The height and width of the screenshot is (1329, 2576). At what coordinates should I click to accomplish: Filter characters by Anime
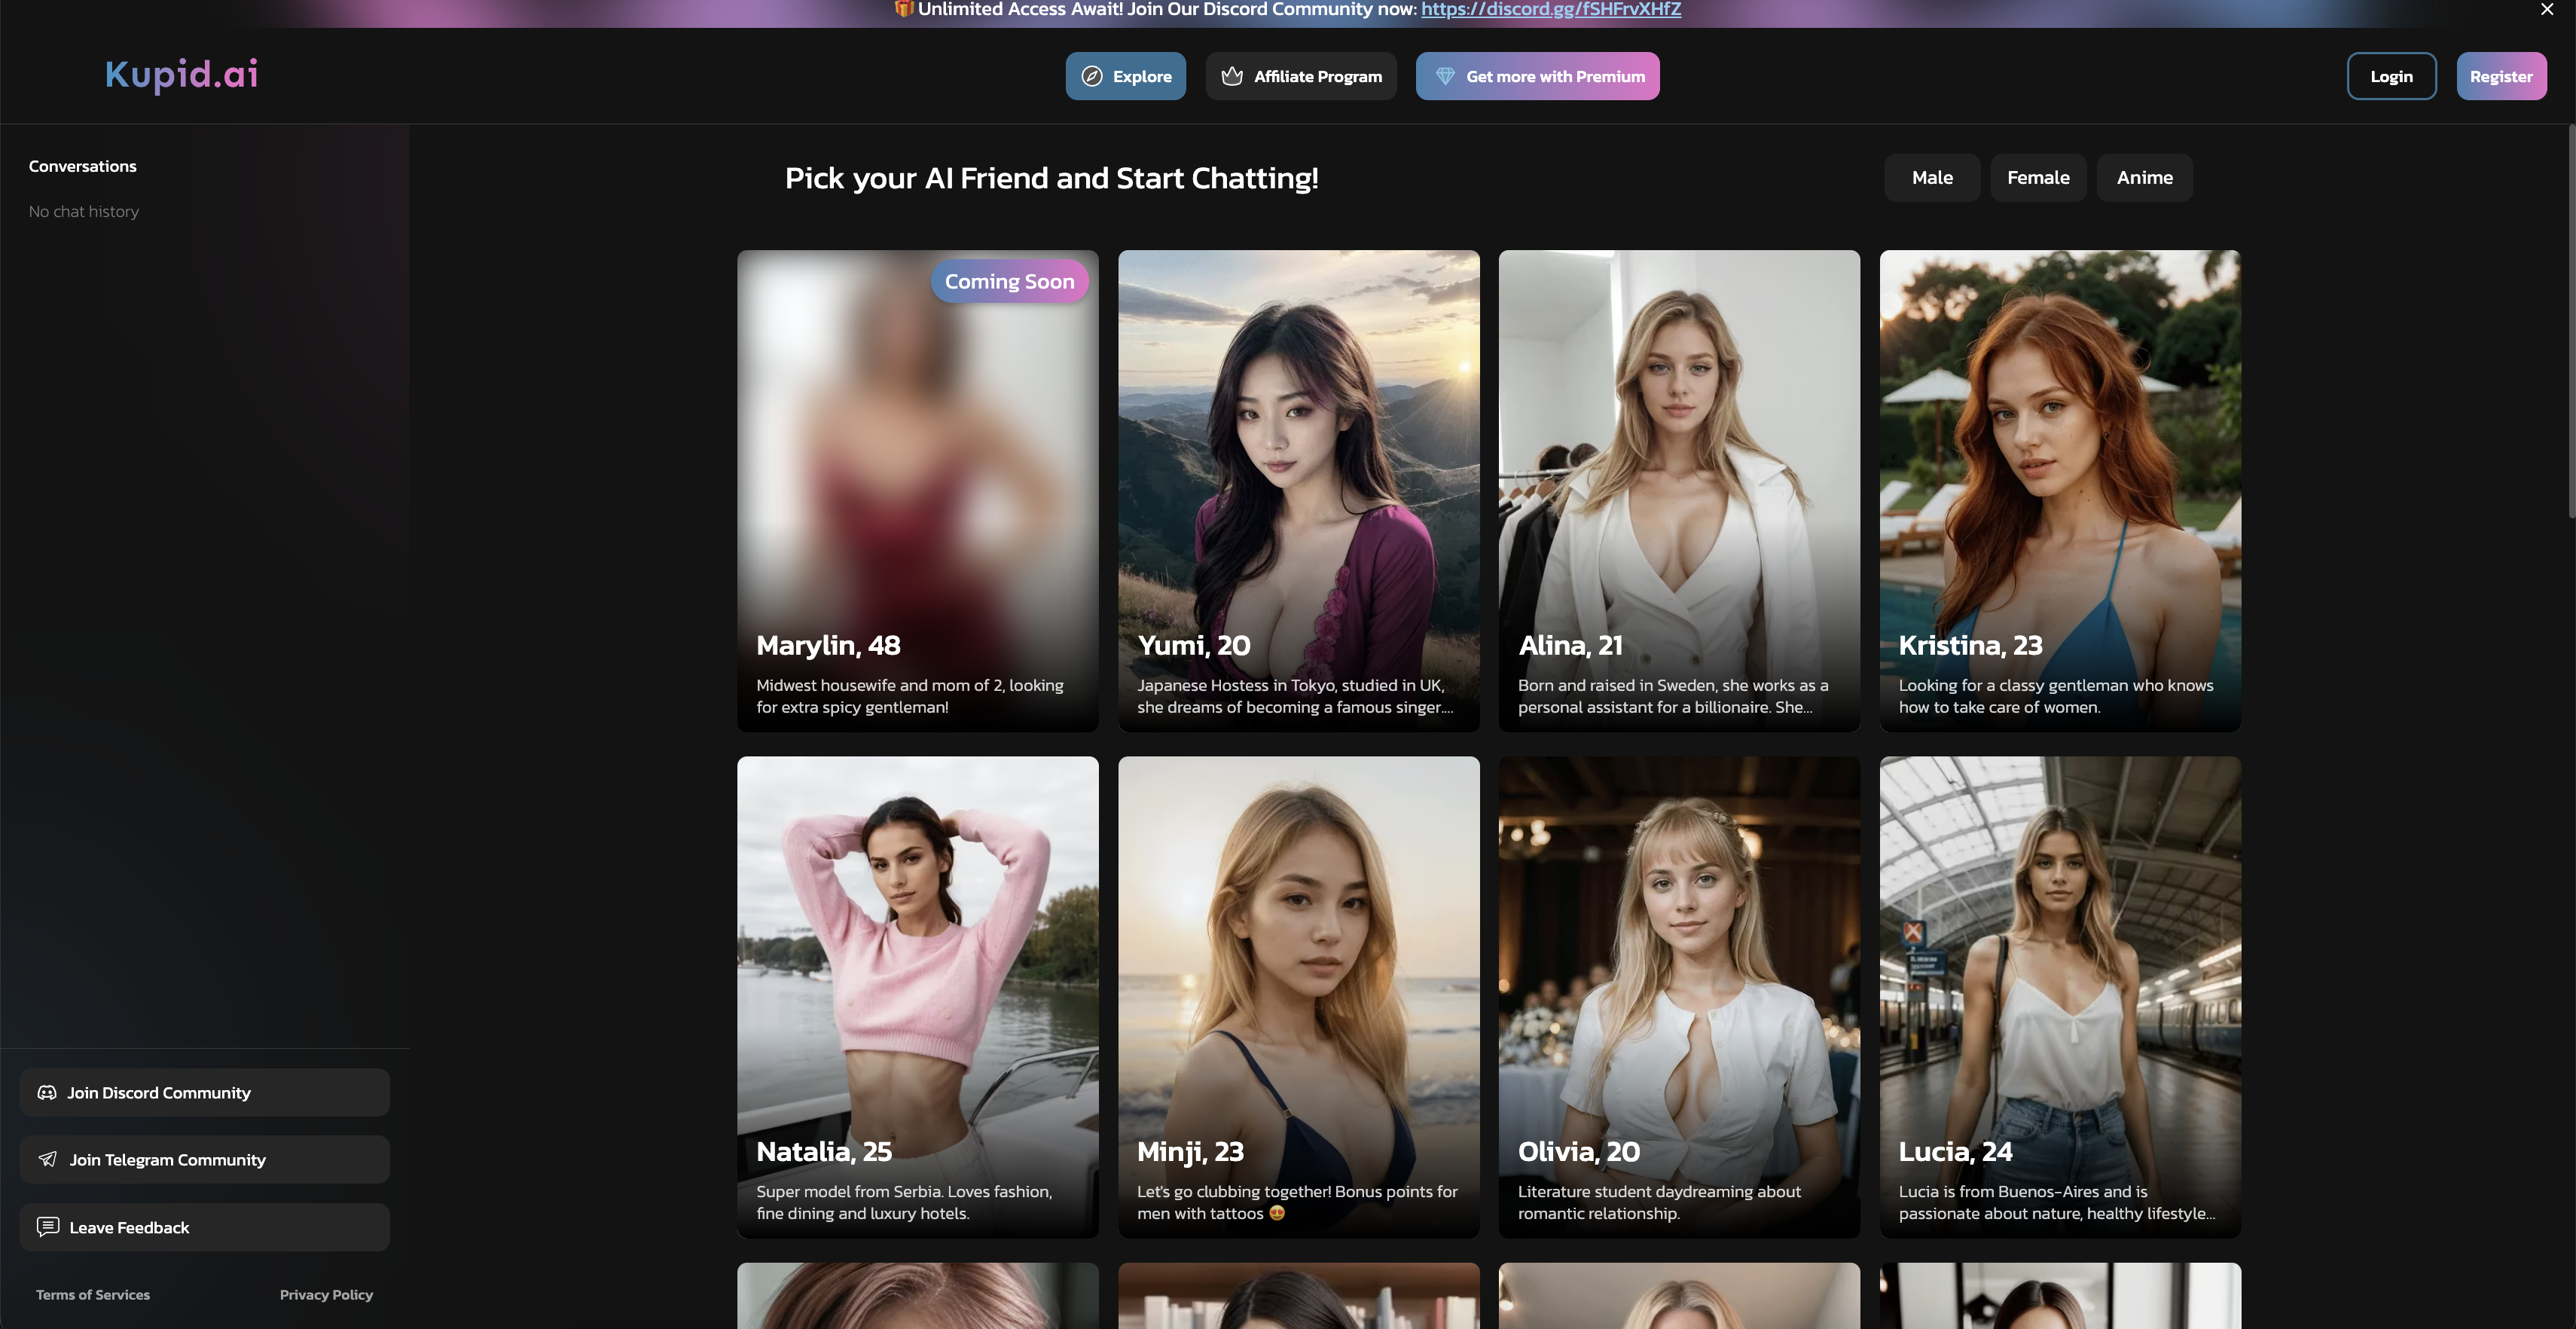pyautogui.click(x=2144, y=178)
